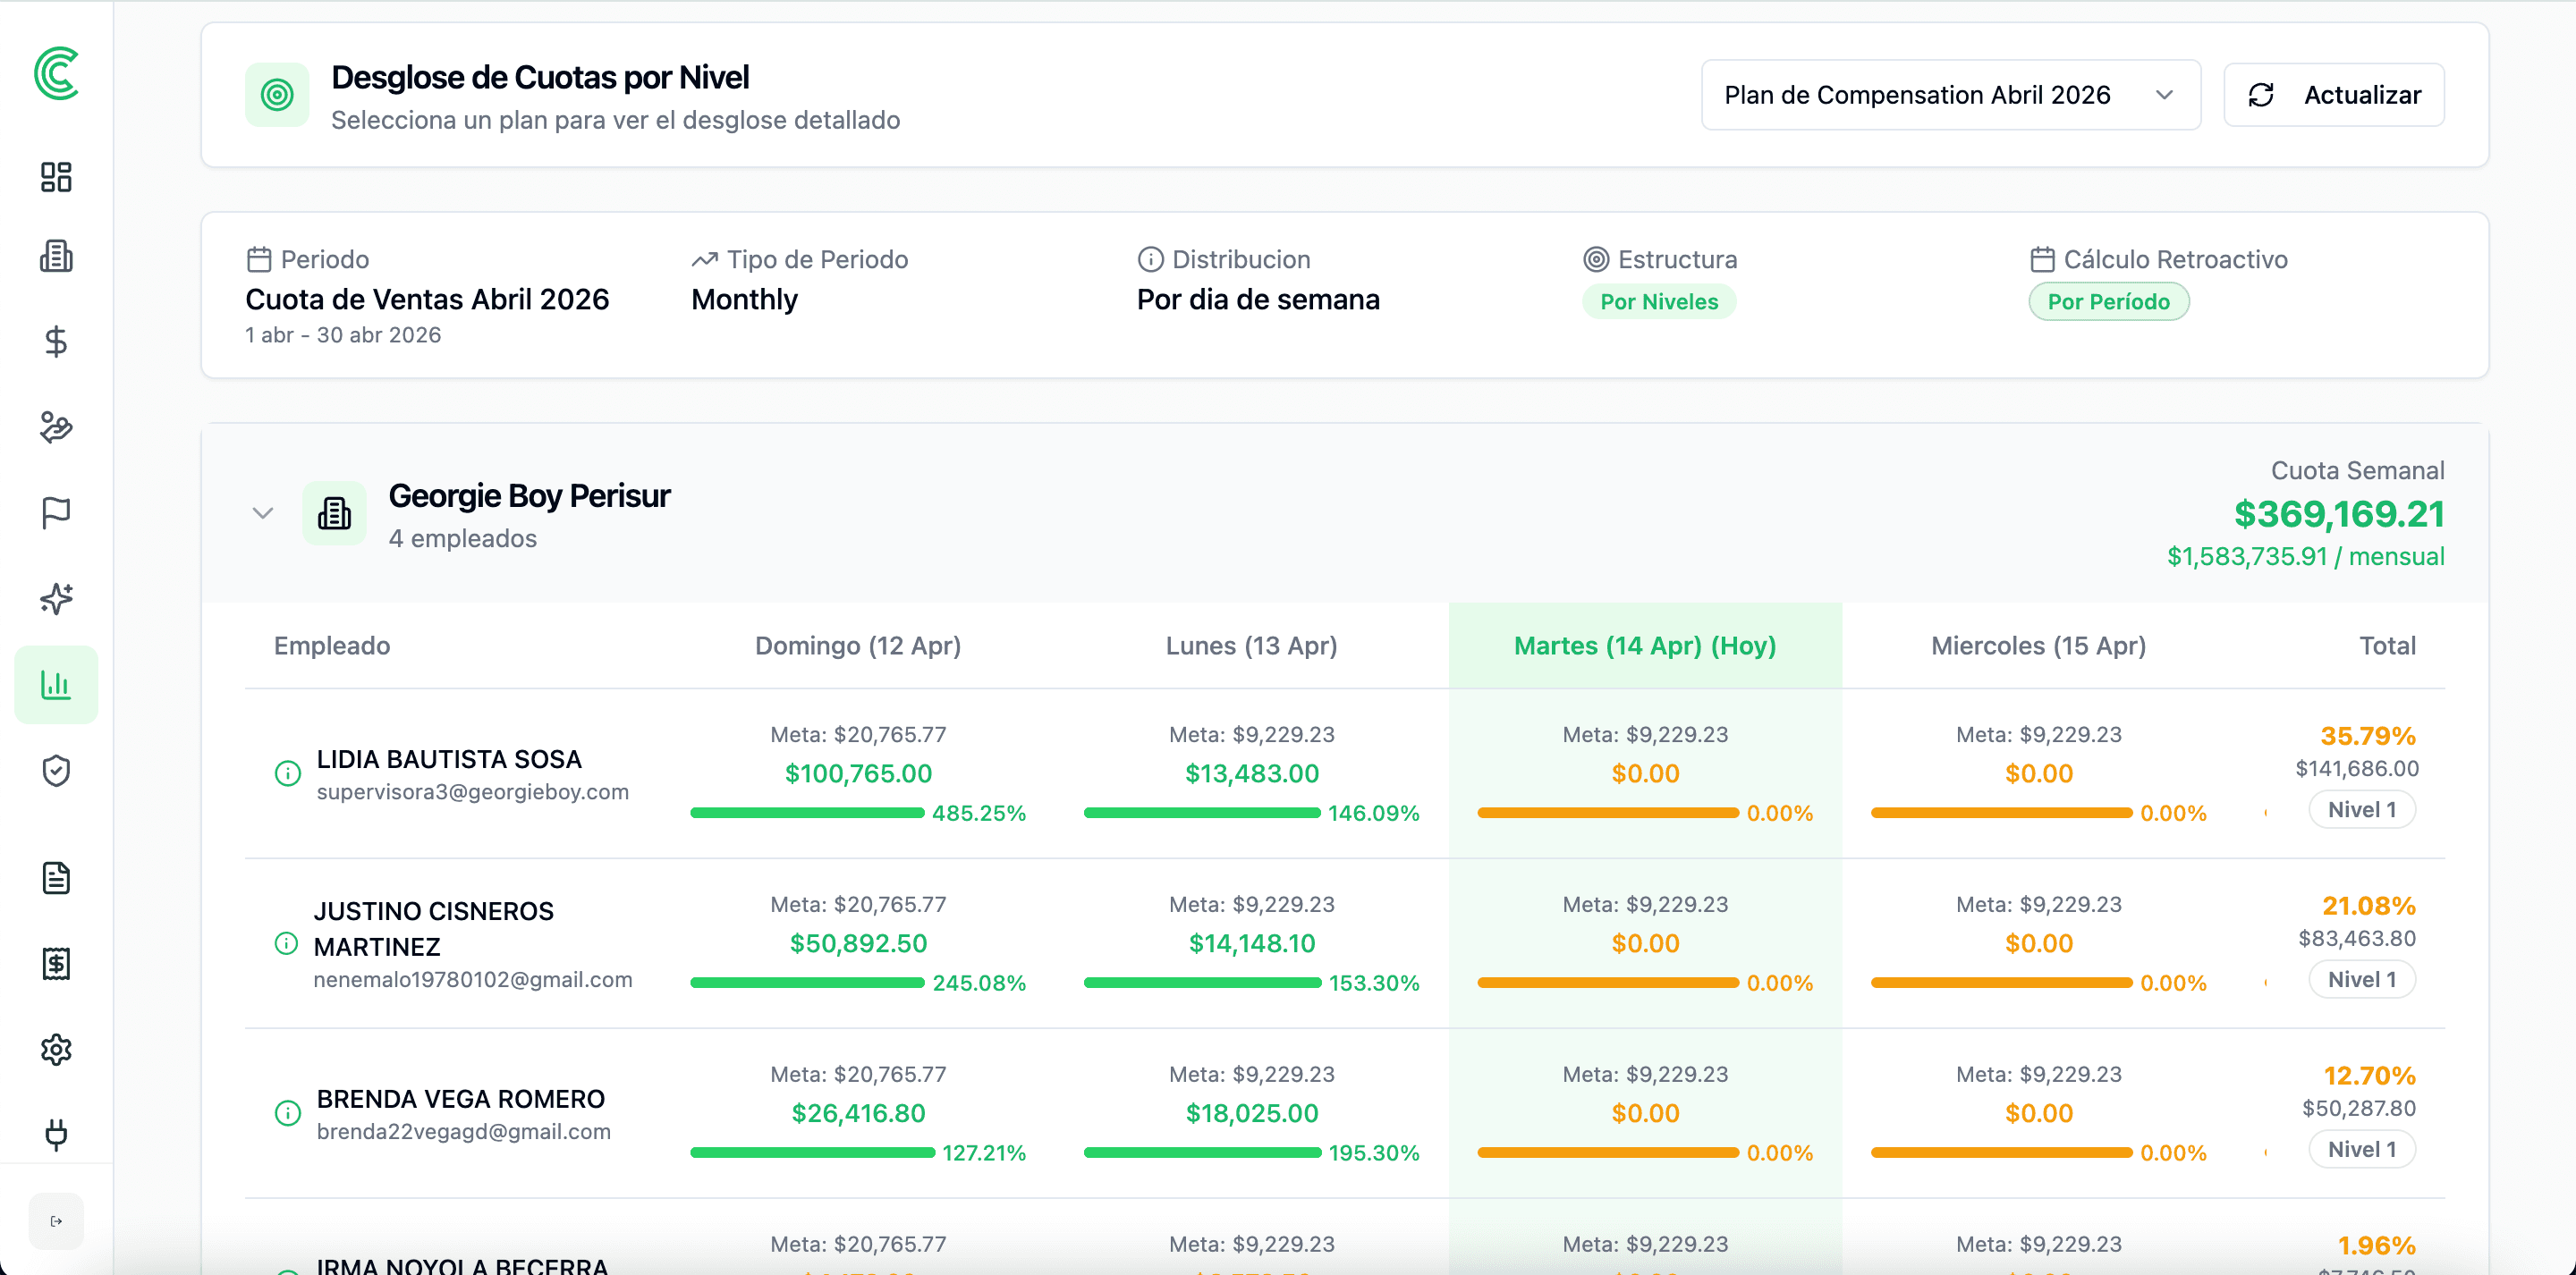This screenshot has width=2576, height=1275.
Task: Click Nivel 1 badge in BRENDA VEGA row
Action: coord(2362,1150)
